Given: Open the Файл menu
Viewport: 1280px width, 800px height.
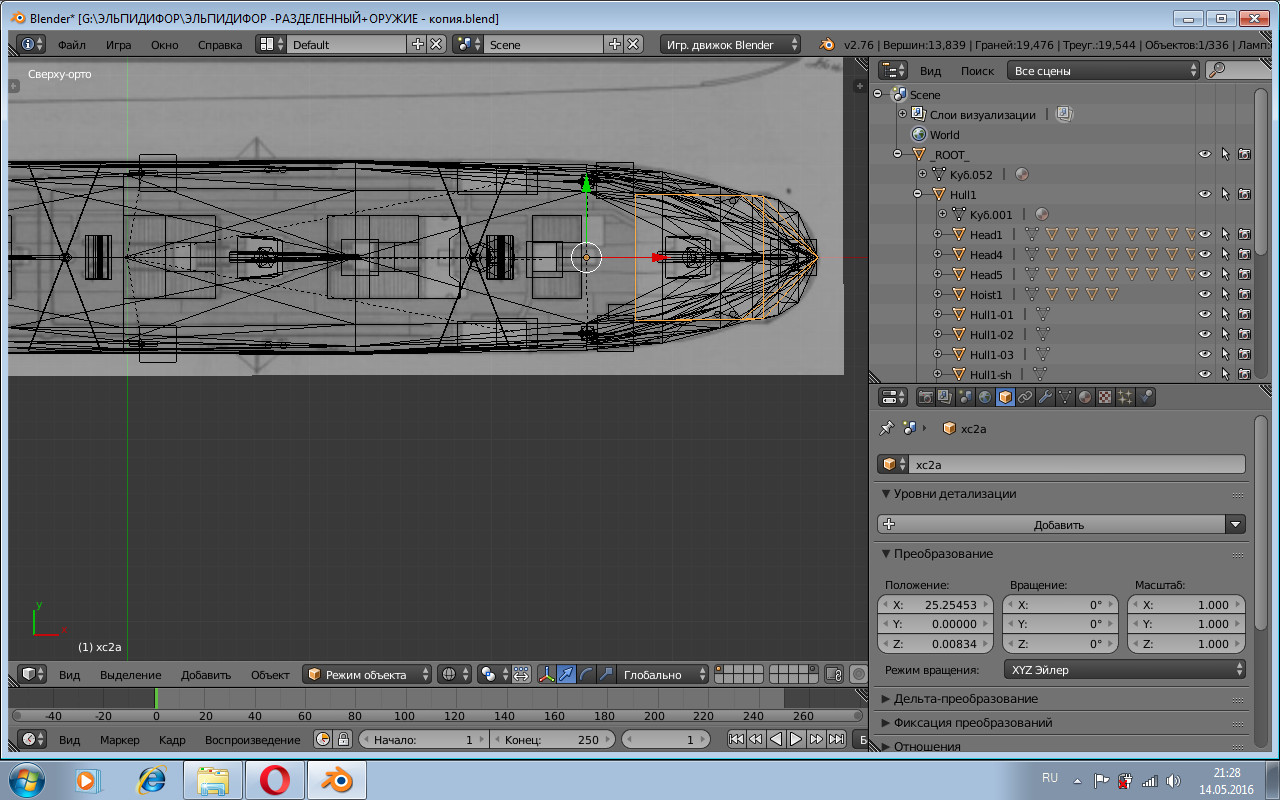Looking at the screenshot, I should tap(71, 45).
